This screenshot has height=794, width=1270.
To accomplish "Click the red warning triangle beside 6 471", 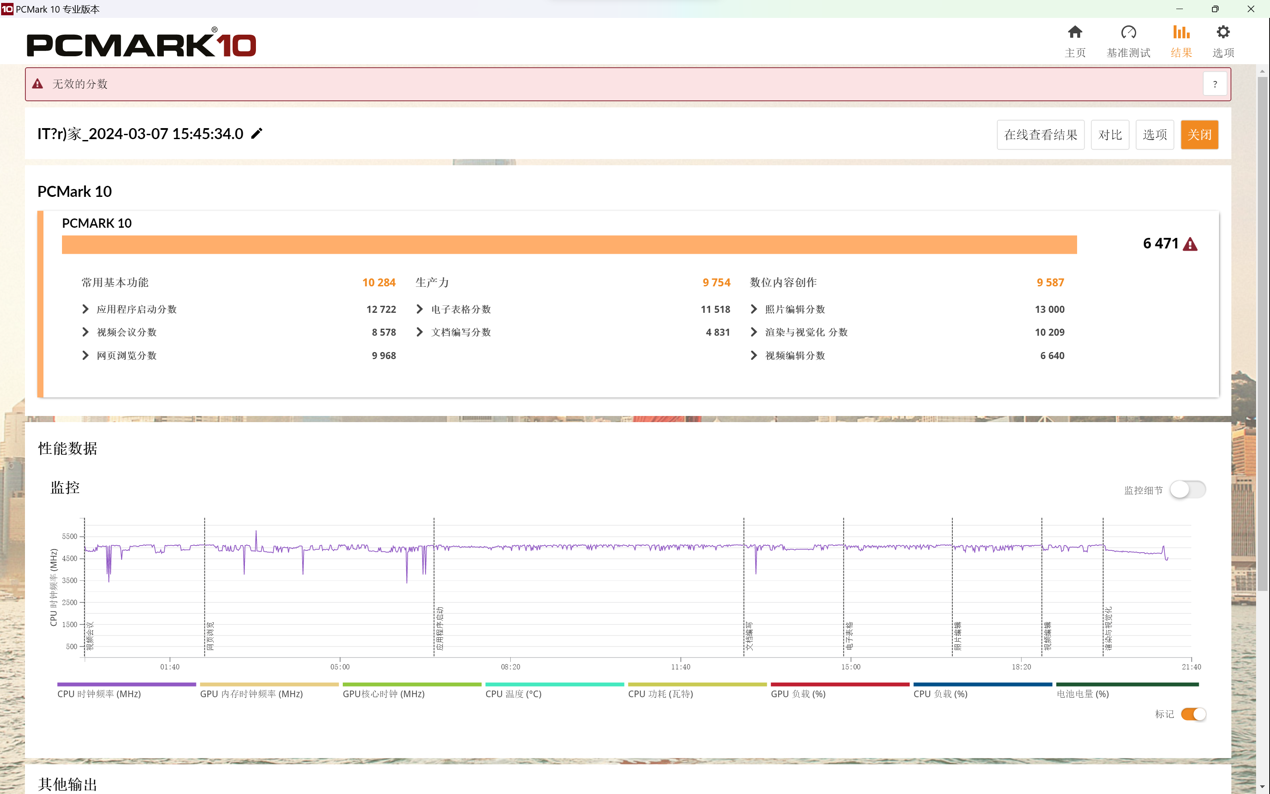I will (x=1190, y=244).
